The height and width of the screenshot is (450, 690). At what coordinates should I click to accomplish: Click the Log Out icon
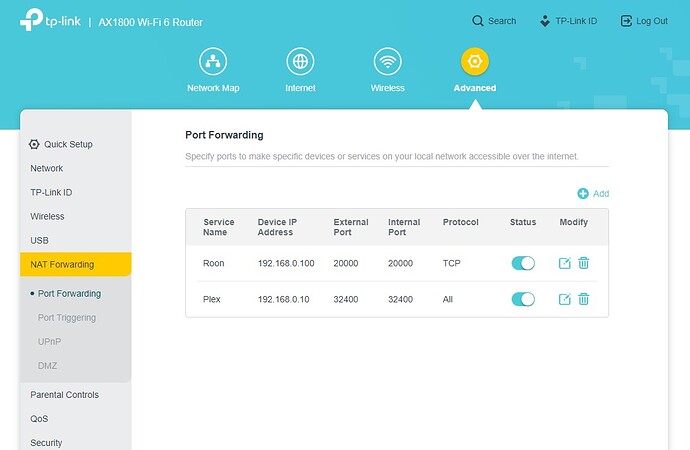click(x=626, y=21)
